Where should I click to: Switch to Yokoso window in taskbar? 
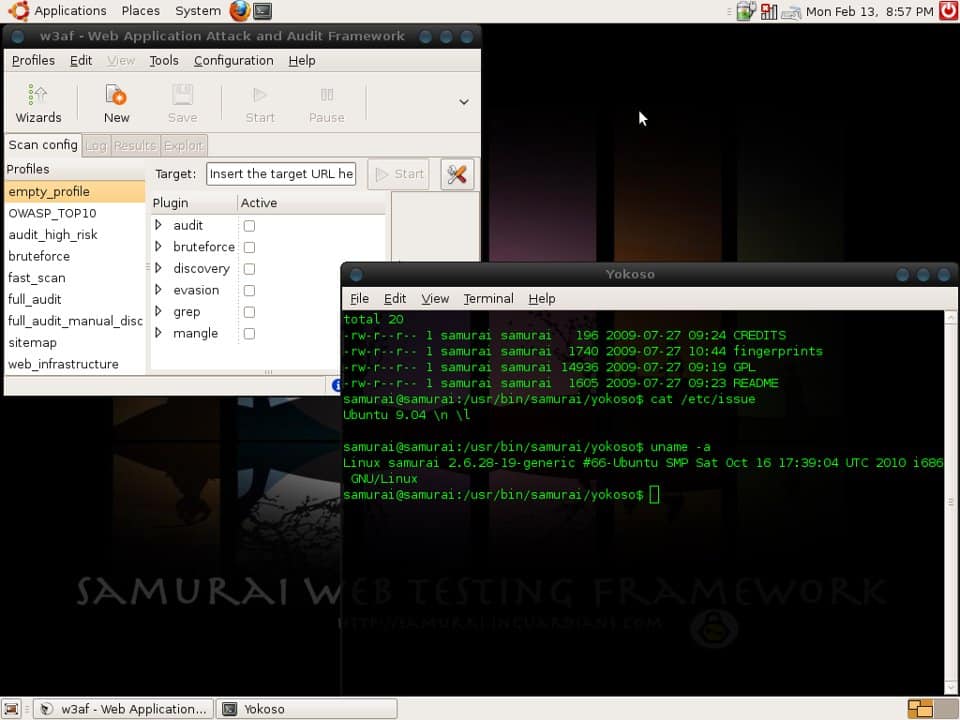pyautogui.click(x=306, y=709)
